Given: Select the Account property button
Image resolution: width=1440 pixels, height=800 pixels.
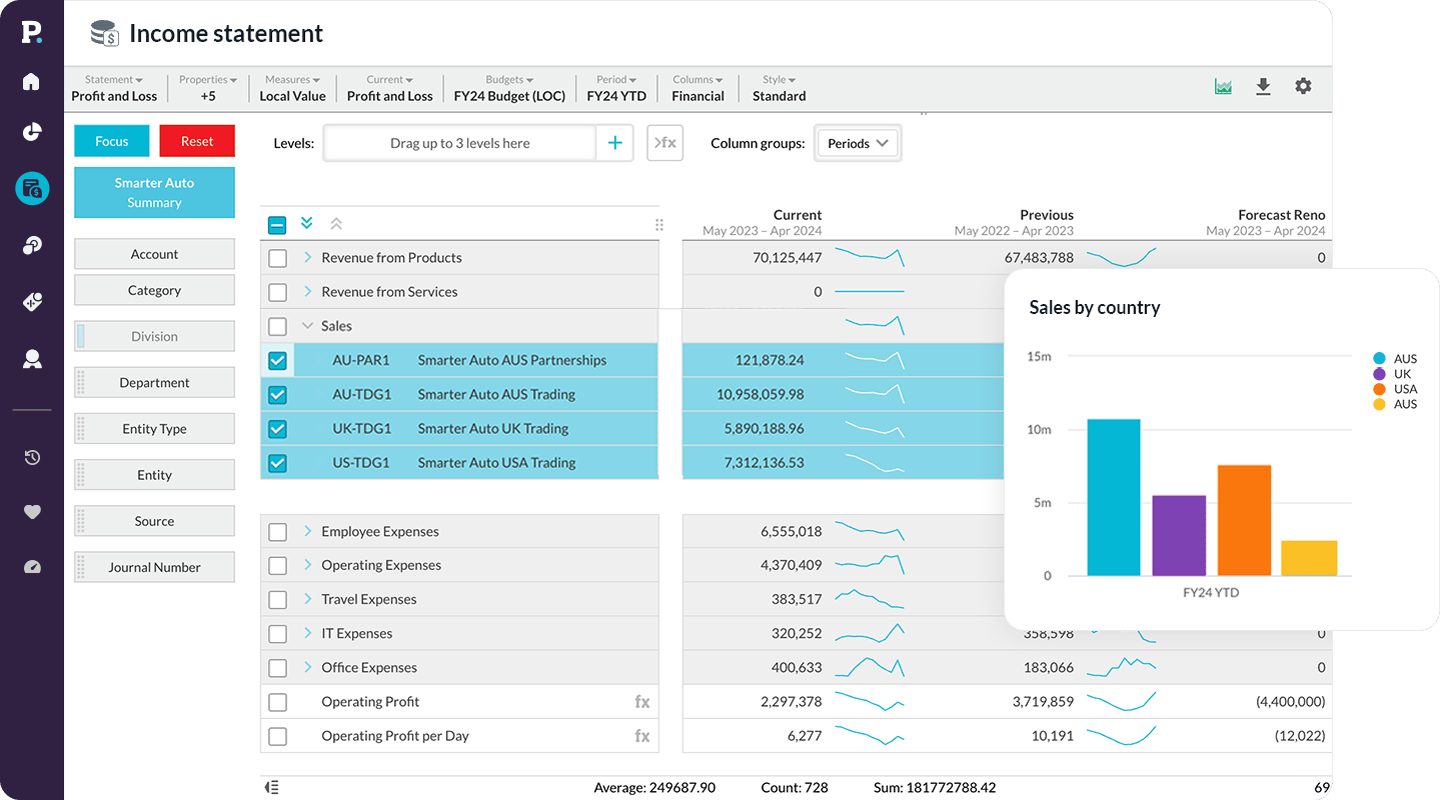Looking at the screenshot, I should click(154, 254).
